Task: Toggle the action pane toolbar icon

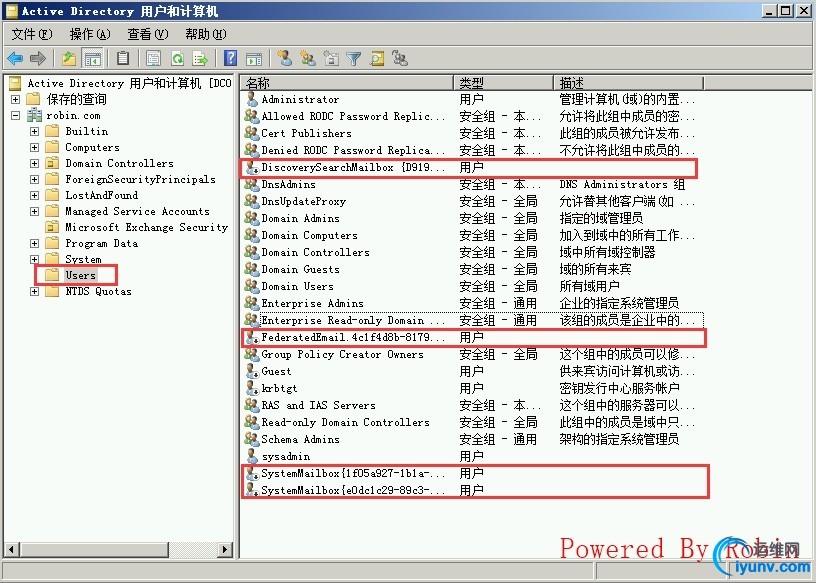Action: coord(254,59)
